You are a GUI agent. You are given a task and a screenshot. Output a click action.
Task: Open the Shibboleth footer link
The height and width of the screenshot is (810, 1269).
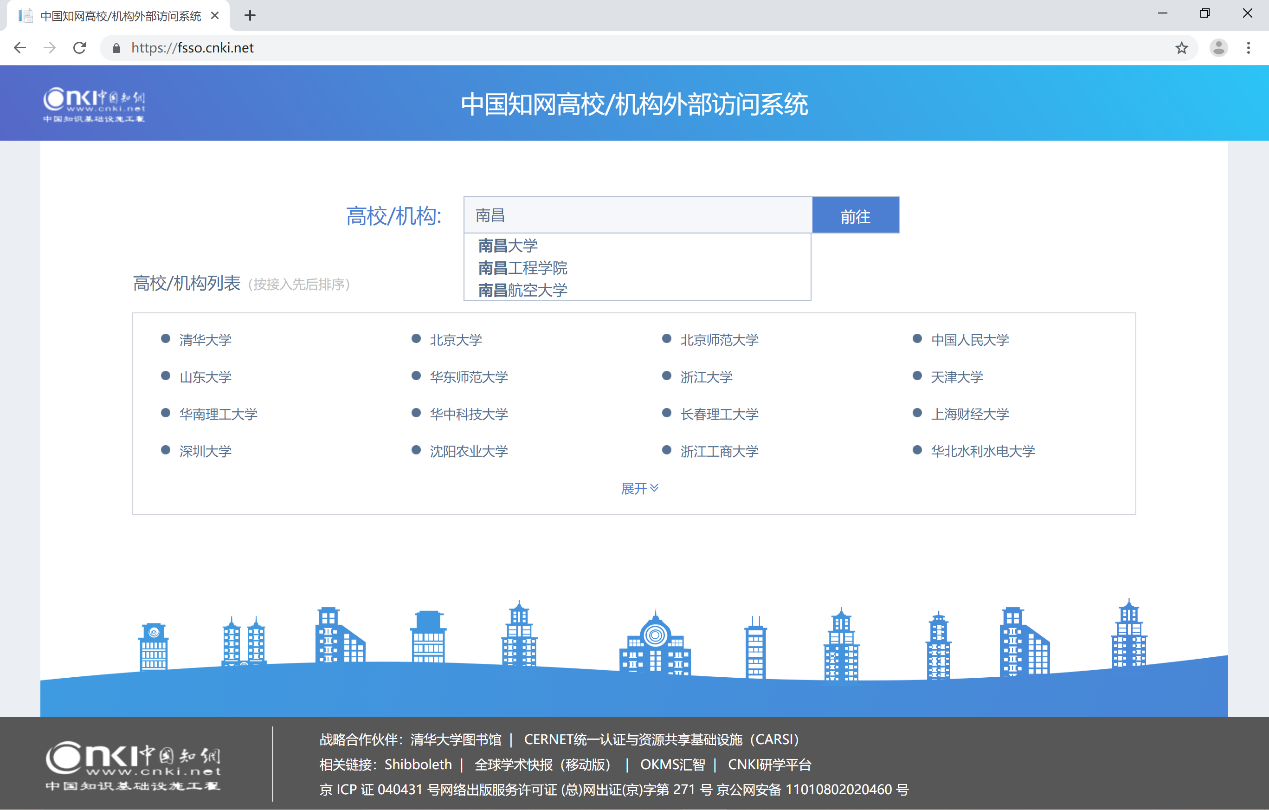click(x=418, y=765)
